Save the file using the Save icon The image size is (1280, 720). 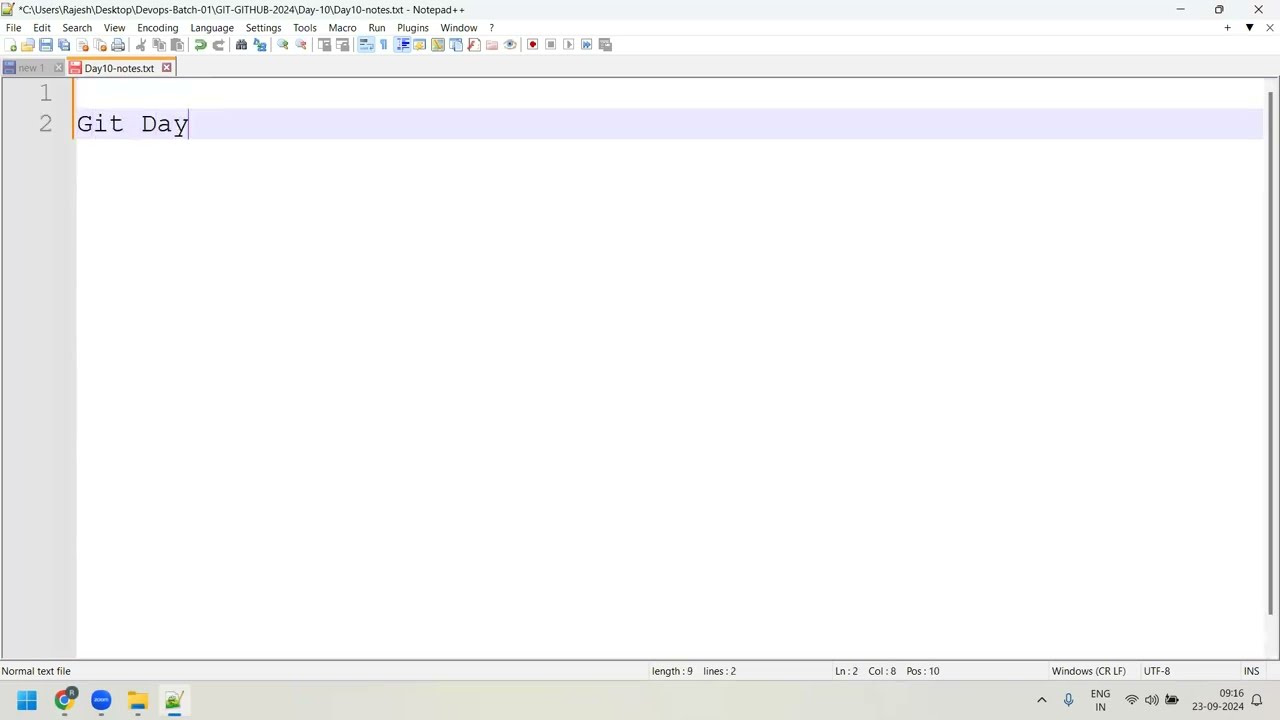(x=46, y=45)
